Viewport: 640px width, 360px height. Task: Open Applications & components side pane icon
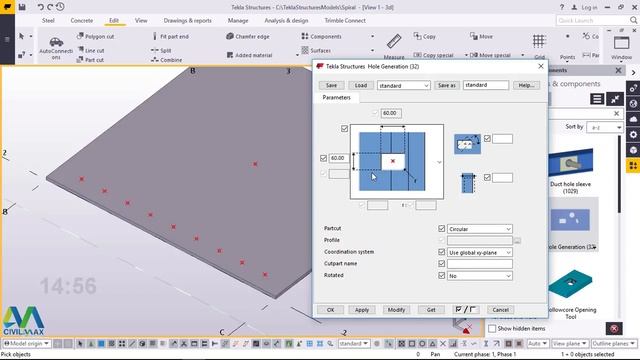(633, 165)
